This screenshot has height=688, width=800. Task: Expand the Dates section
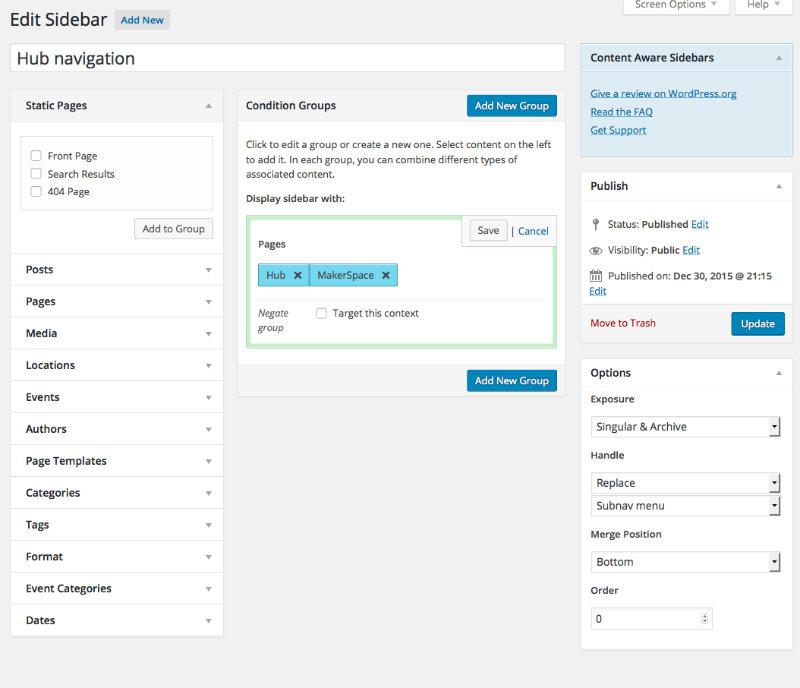(x=117, y=621)
